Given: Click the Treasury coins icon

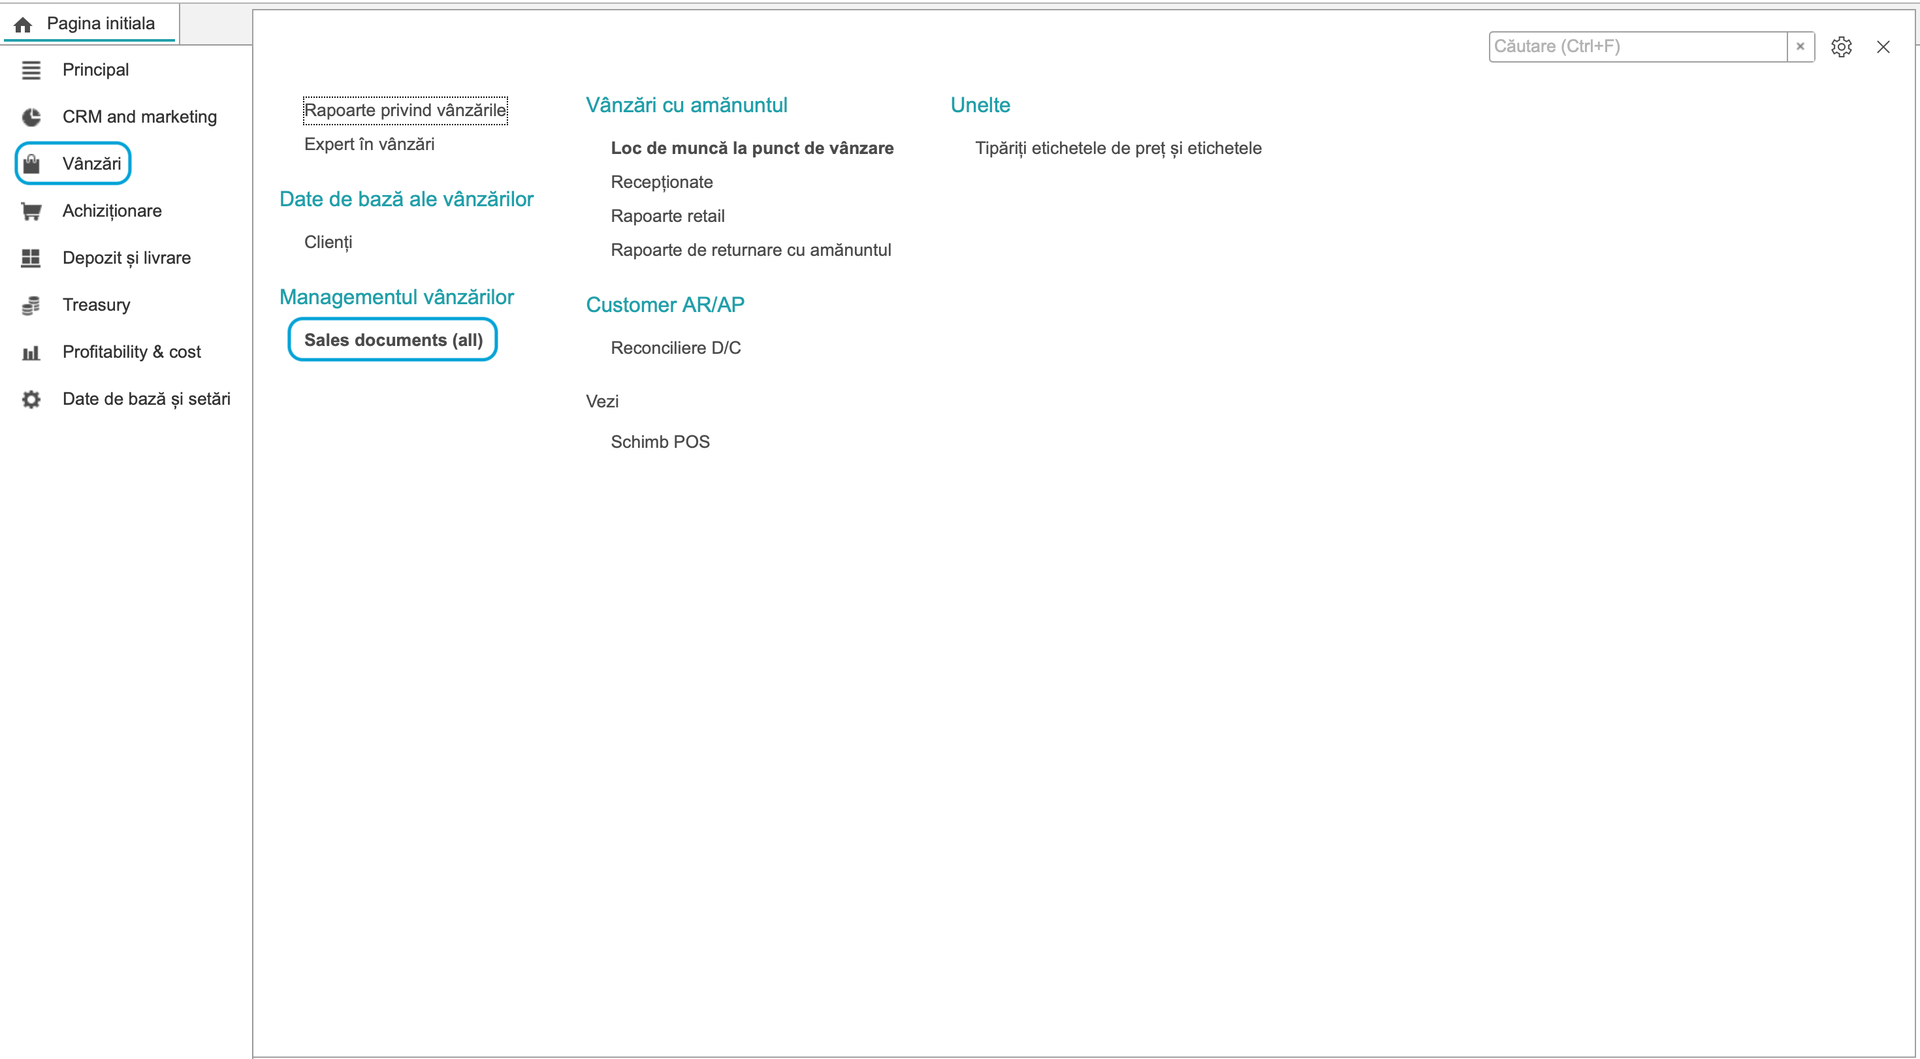Looking at the screenshot, I should tap(31, 305).
